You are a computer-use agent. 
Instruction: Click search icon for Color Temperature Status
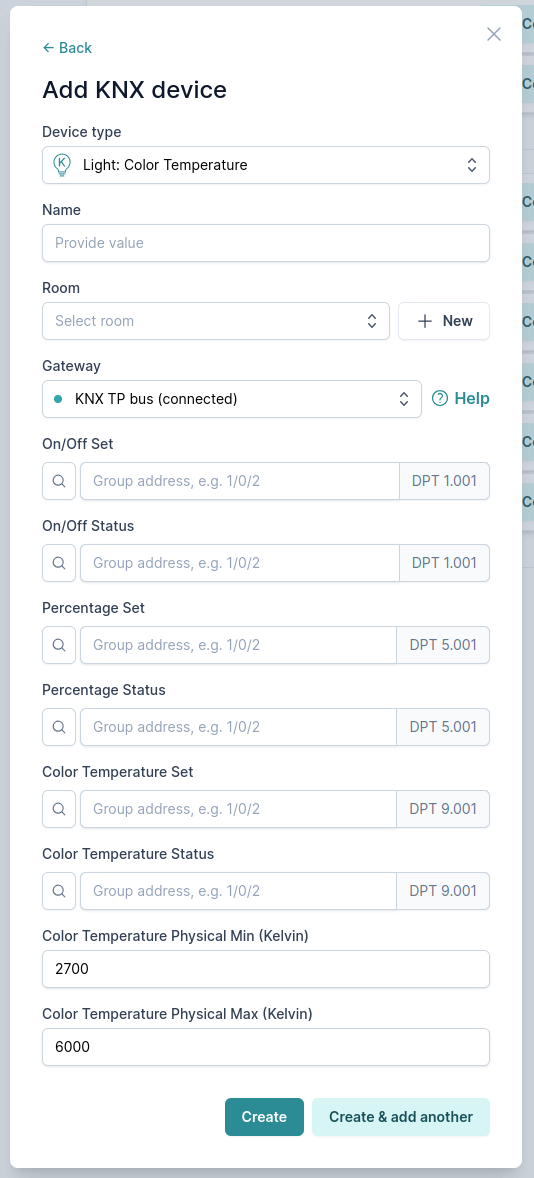pos(59,890)
